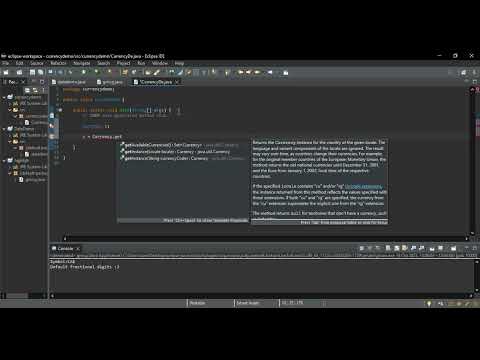Maximize the Package Explorer view
Screen dimensions: 480x360
coord(42,82)
